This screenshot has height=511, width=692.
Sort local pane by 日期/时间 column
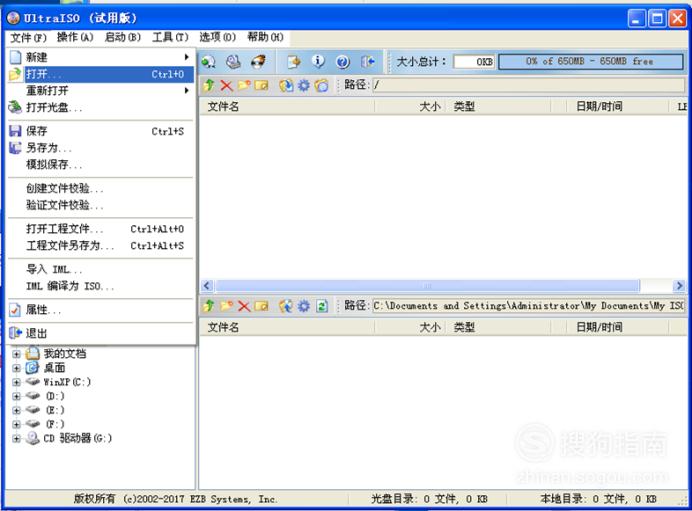[x=617, y=327]
